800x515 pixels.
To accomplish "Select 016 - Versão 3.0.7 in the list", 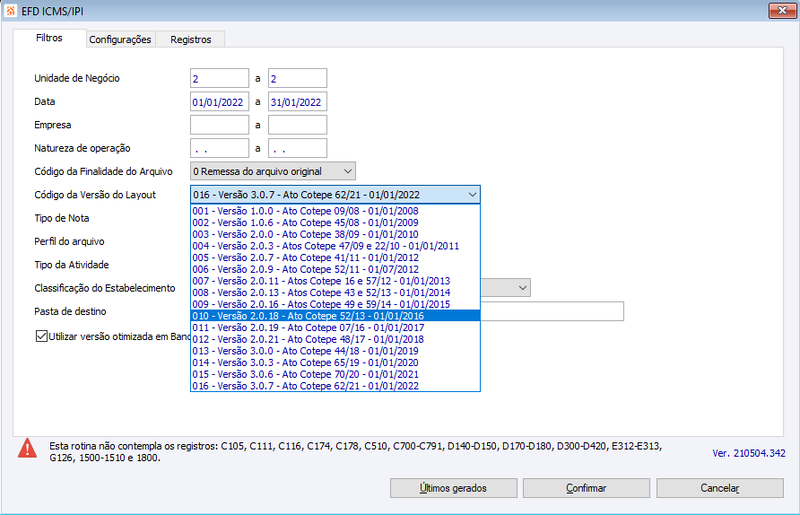I will pyautogui.click(x=335, y=386).
